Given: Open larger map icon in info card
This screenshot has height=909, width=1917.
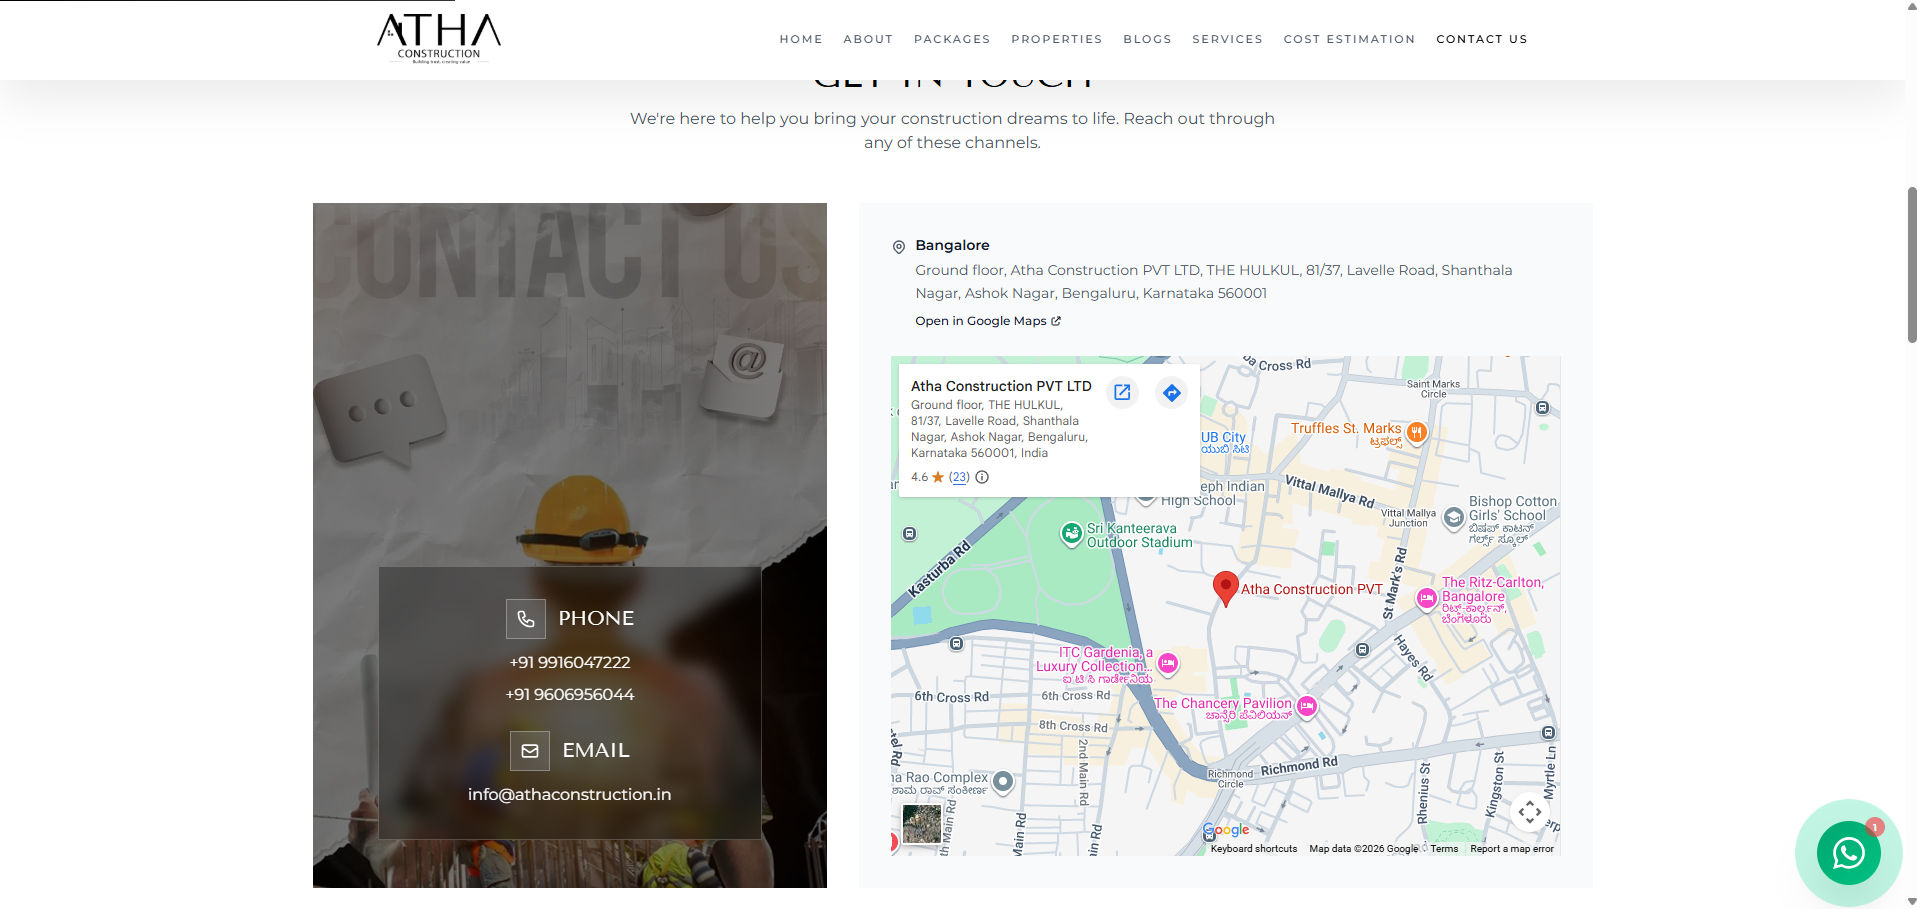Looking at the screenshot, I should (1122, 392).
